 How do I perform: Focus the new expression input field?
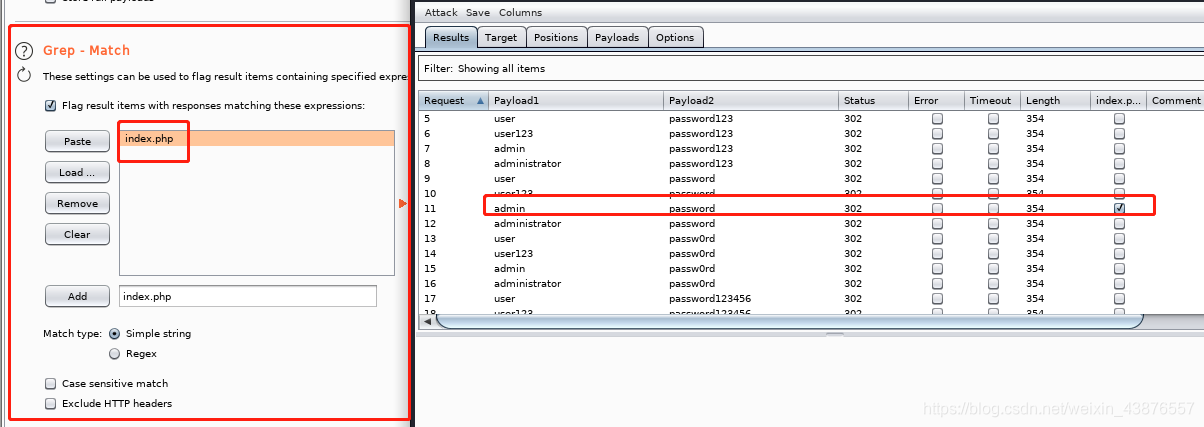(248, 296)
